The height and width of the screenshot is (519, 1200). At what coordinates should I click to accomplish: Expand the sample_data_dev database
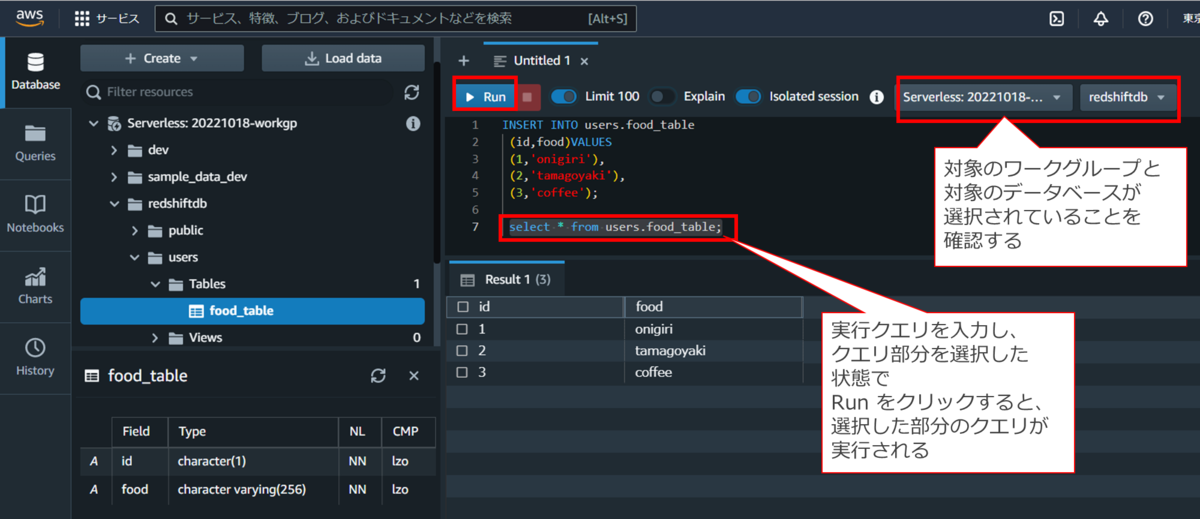(x=114, y=177)
